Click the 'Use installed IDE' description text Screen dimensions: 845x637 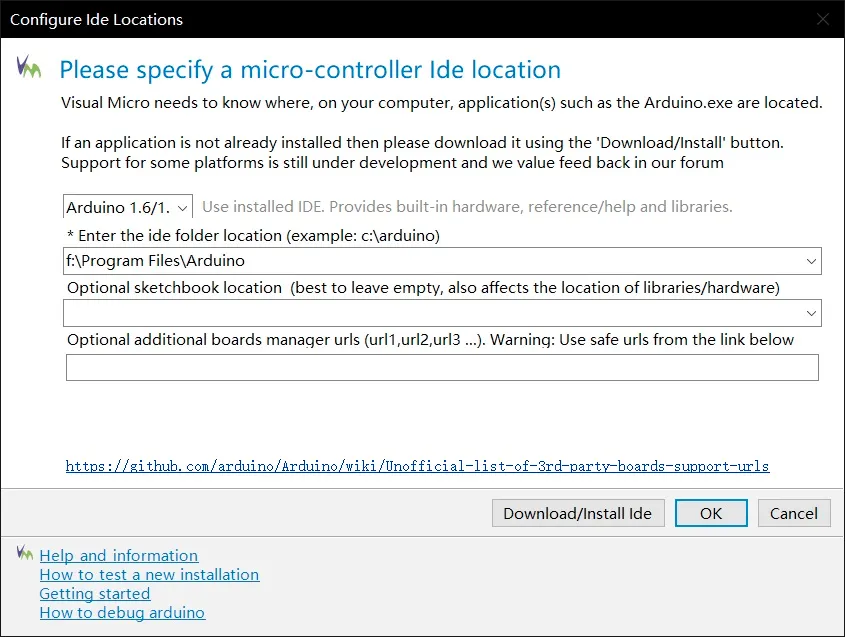tap(467, 207)
